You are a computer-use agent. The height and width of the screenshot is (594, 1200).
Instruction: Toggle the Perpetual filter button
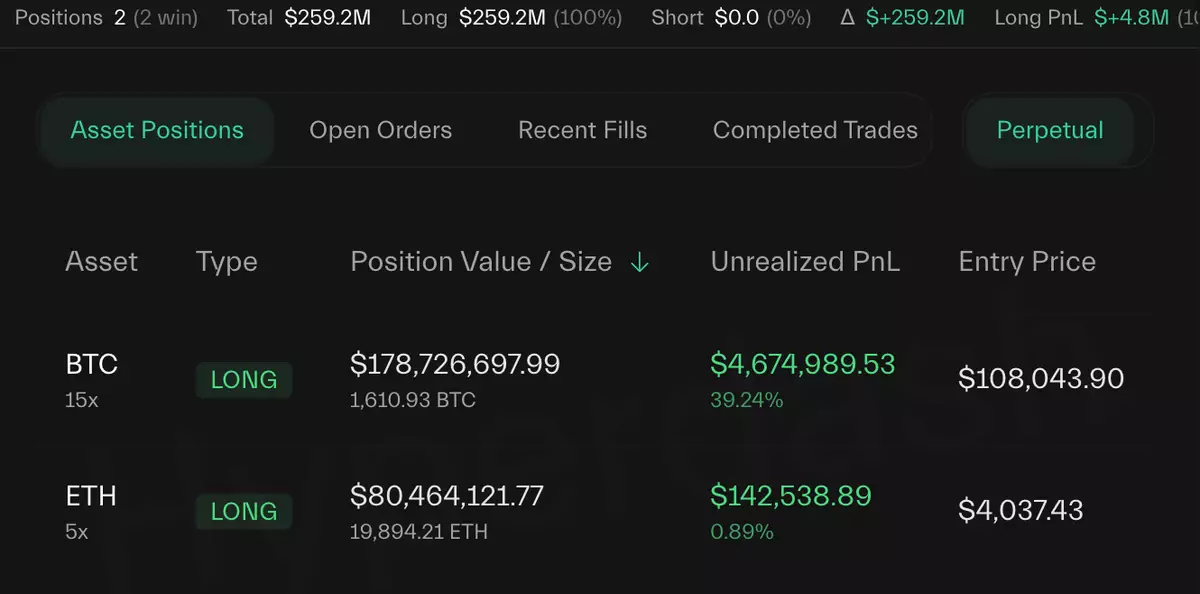point(1049,130)
